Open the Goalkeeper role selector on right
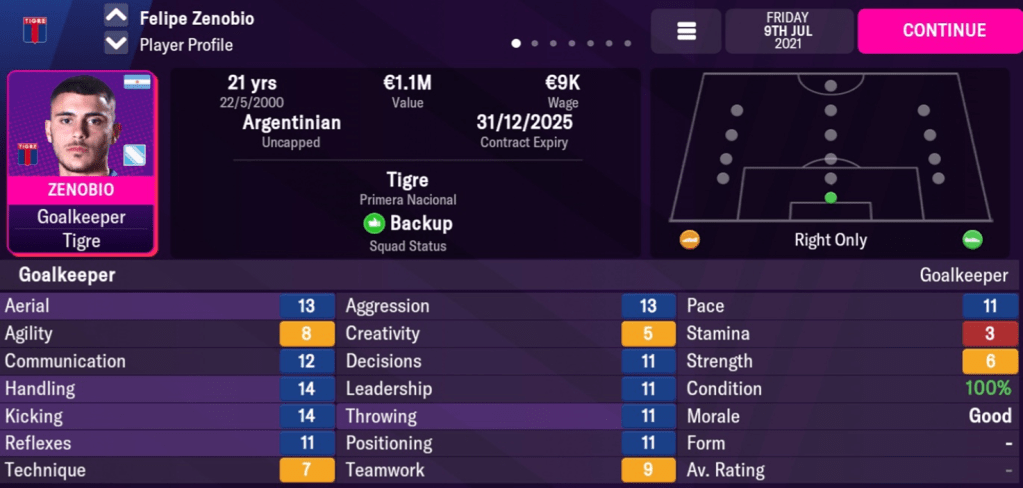 963,275
